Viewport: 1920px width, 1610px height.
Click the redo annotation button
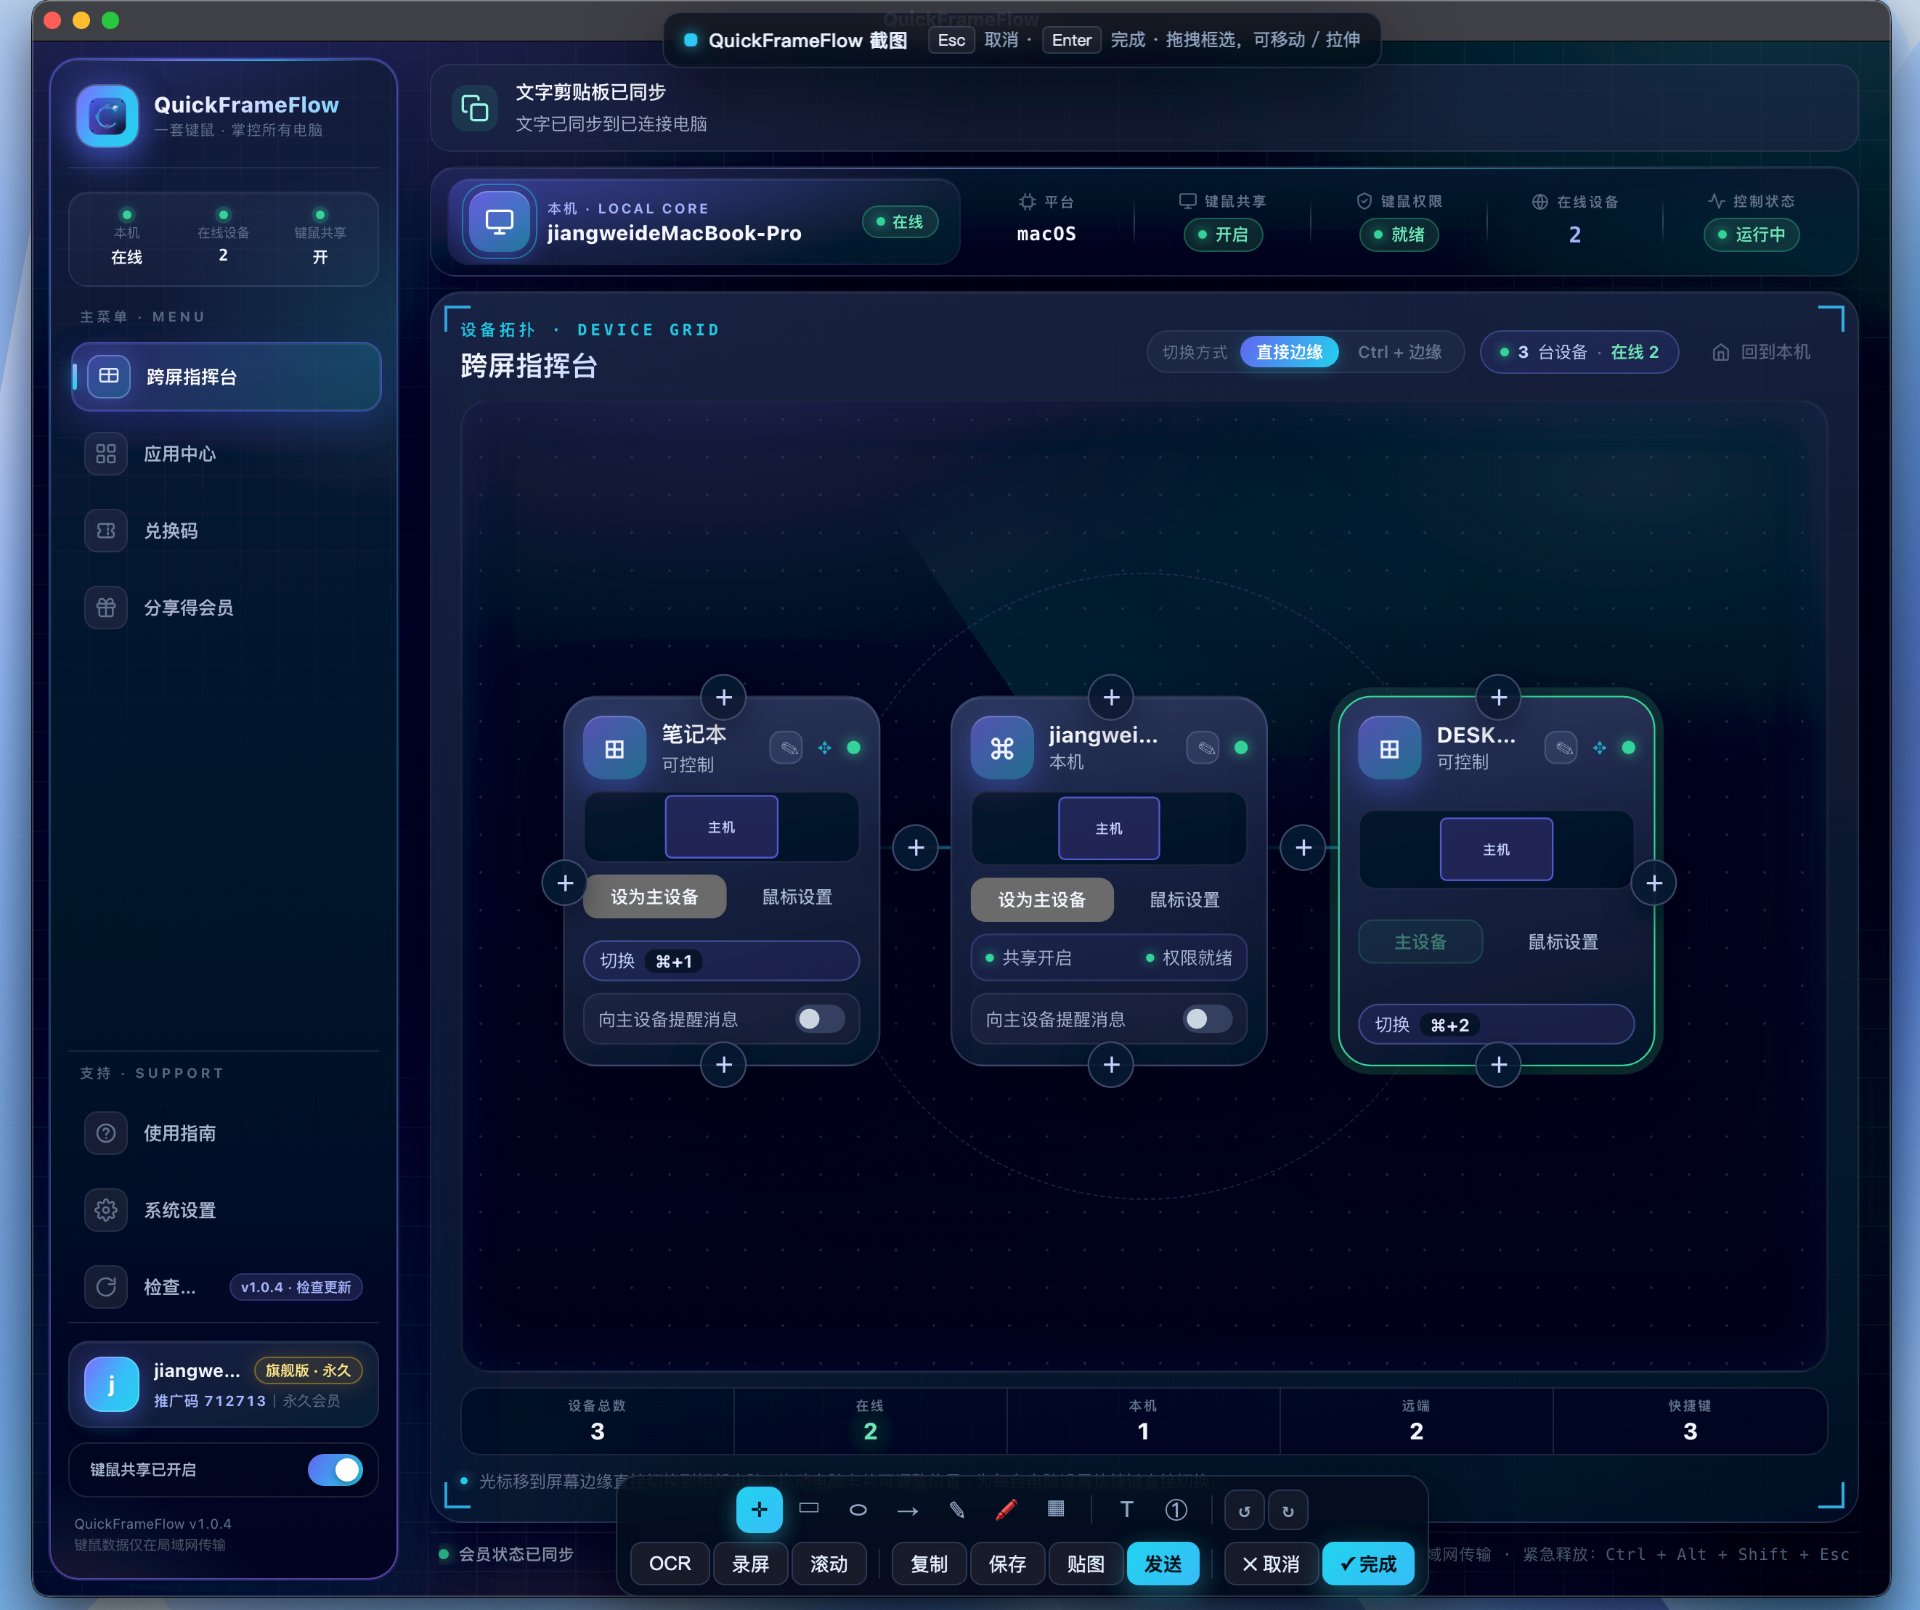[x=1288, y=1511]
